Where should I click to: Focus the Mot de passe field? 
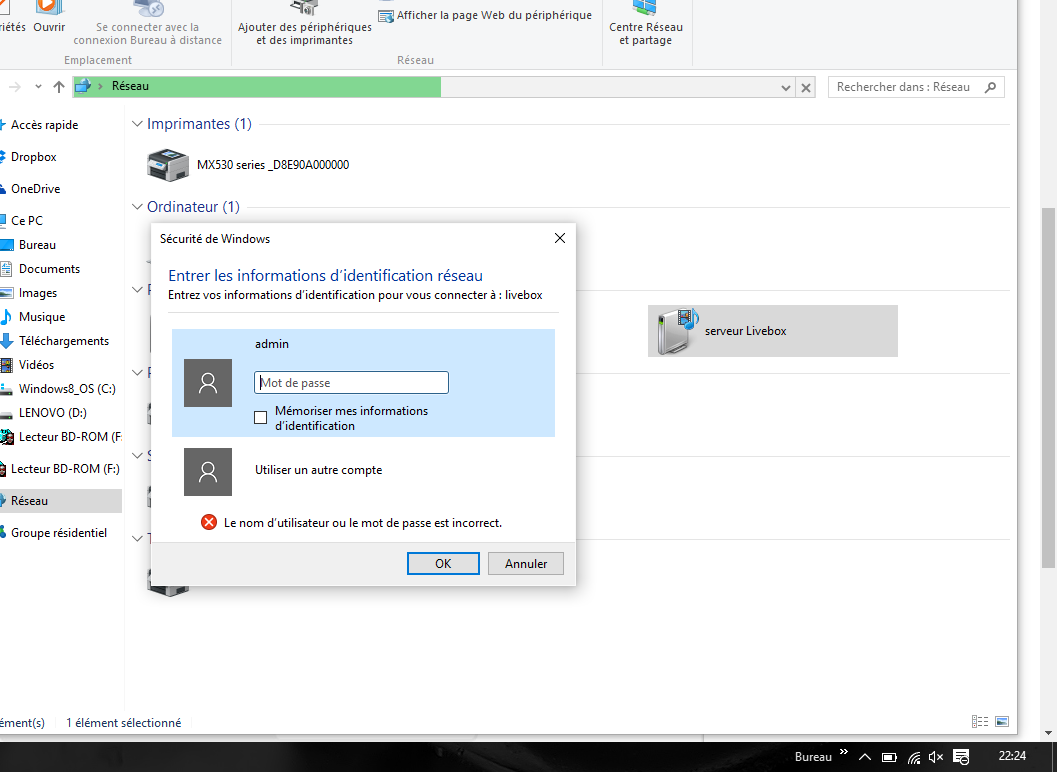[351, 383]
